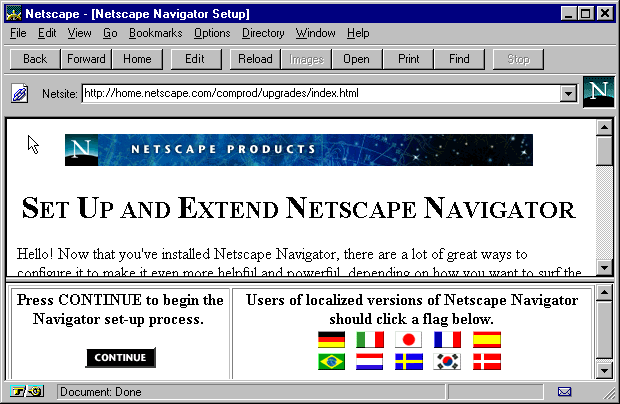Image resolution: width=620 pixels, height=404 pixels.
Task: Click inside the Netsite URL field
Action: coord(320,94)
